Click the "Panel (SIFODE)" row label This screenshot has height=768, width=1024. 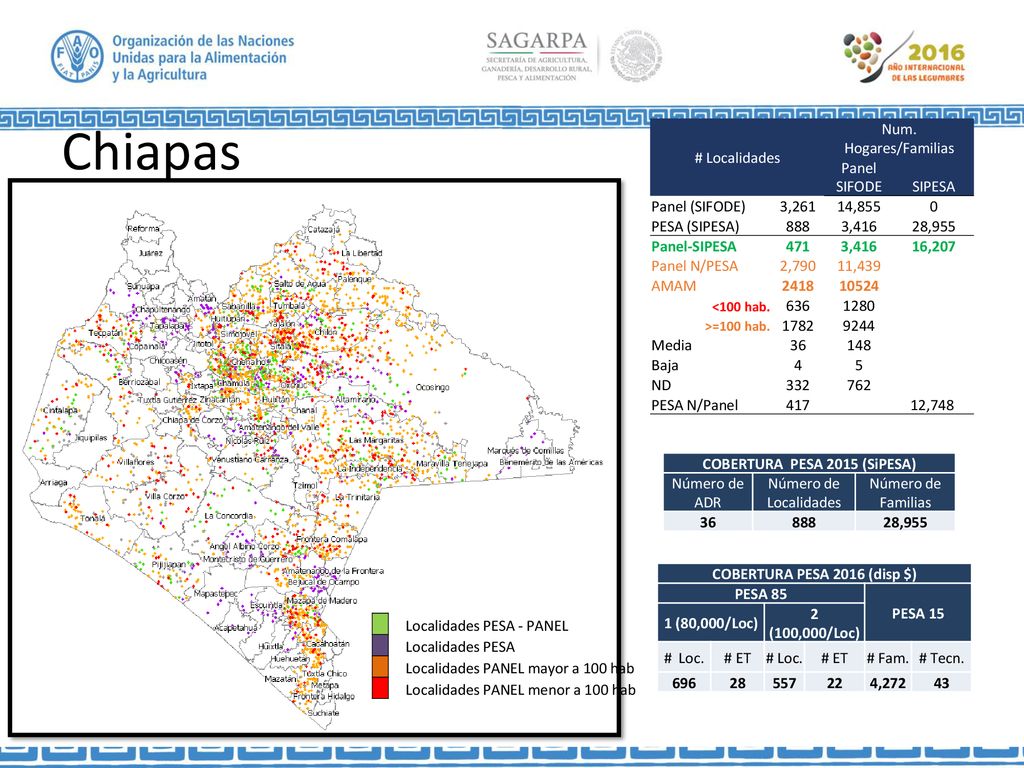(x=698, y=207)
